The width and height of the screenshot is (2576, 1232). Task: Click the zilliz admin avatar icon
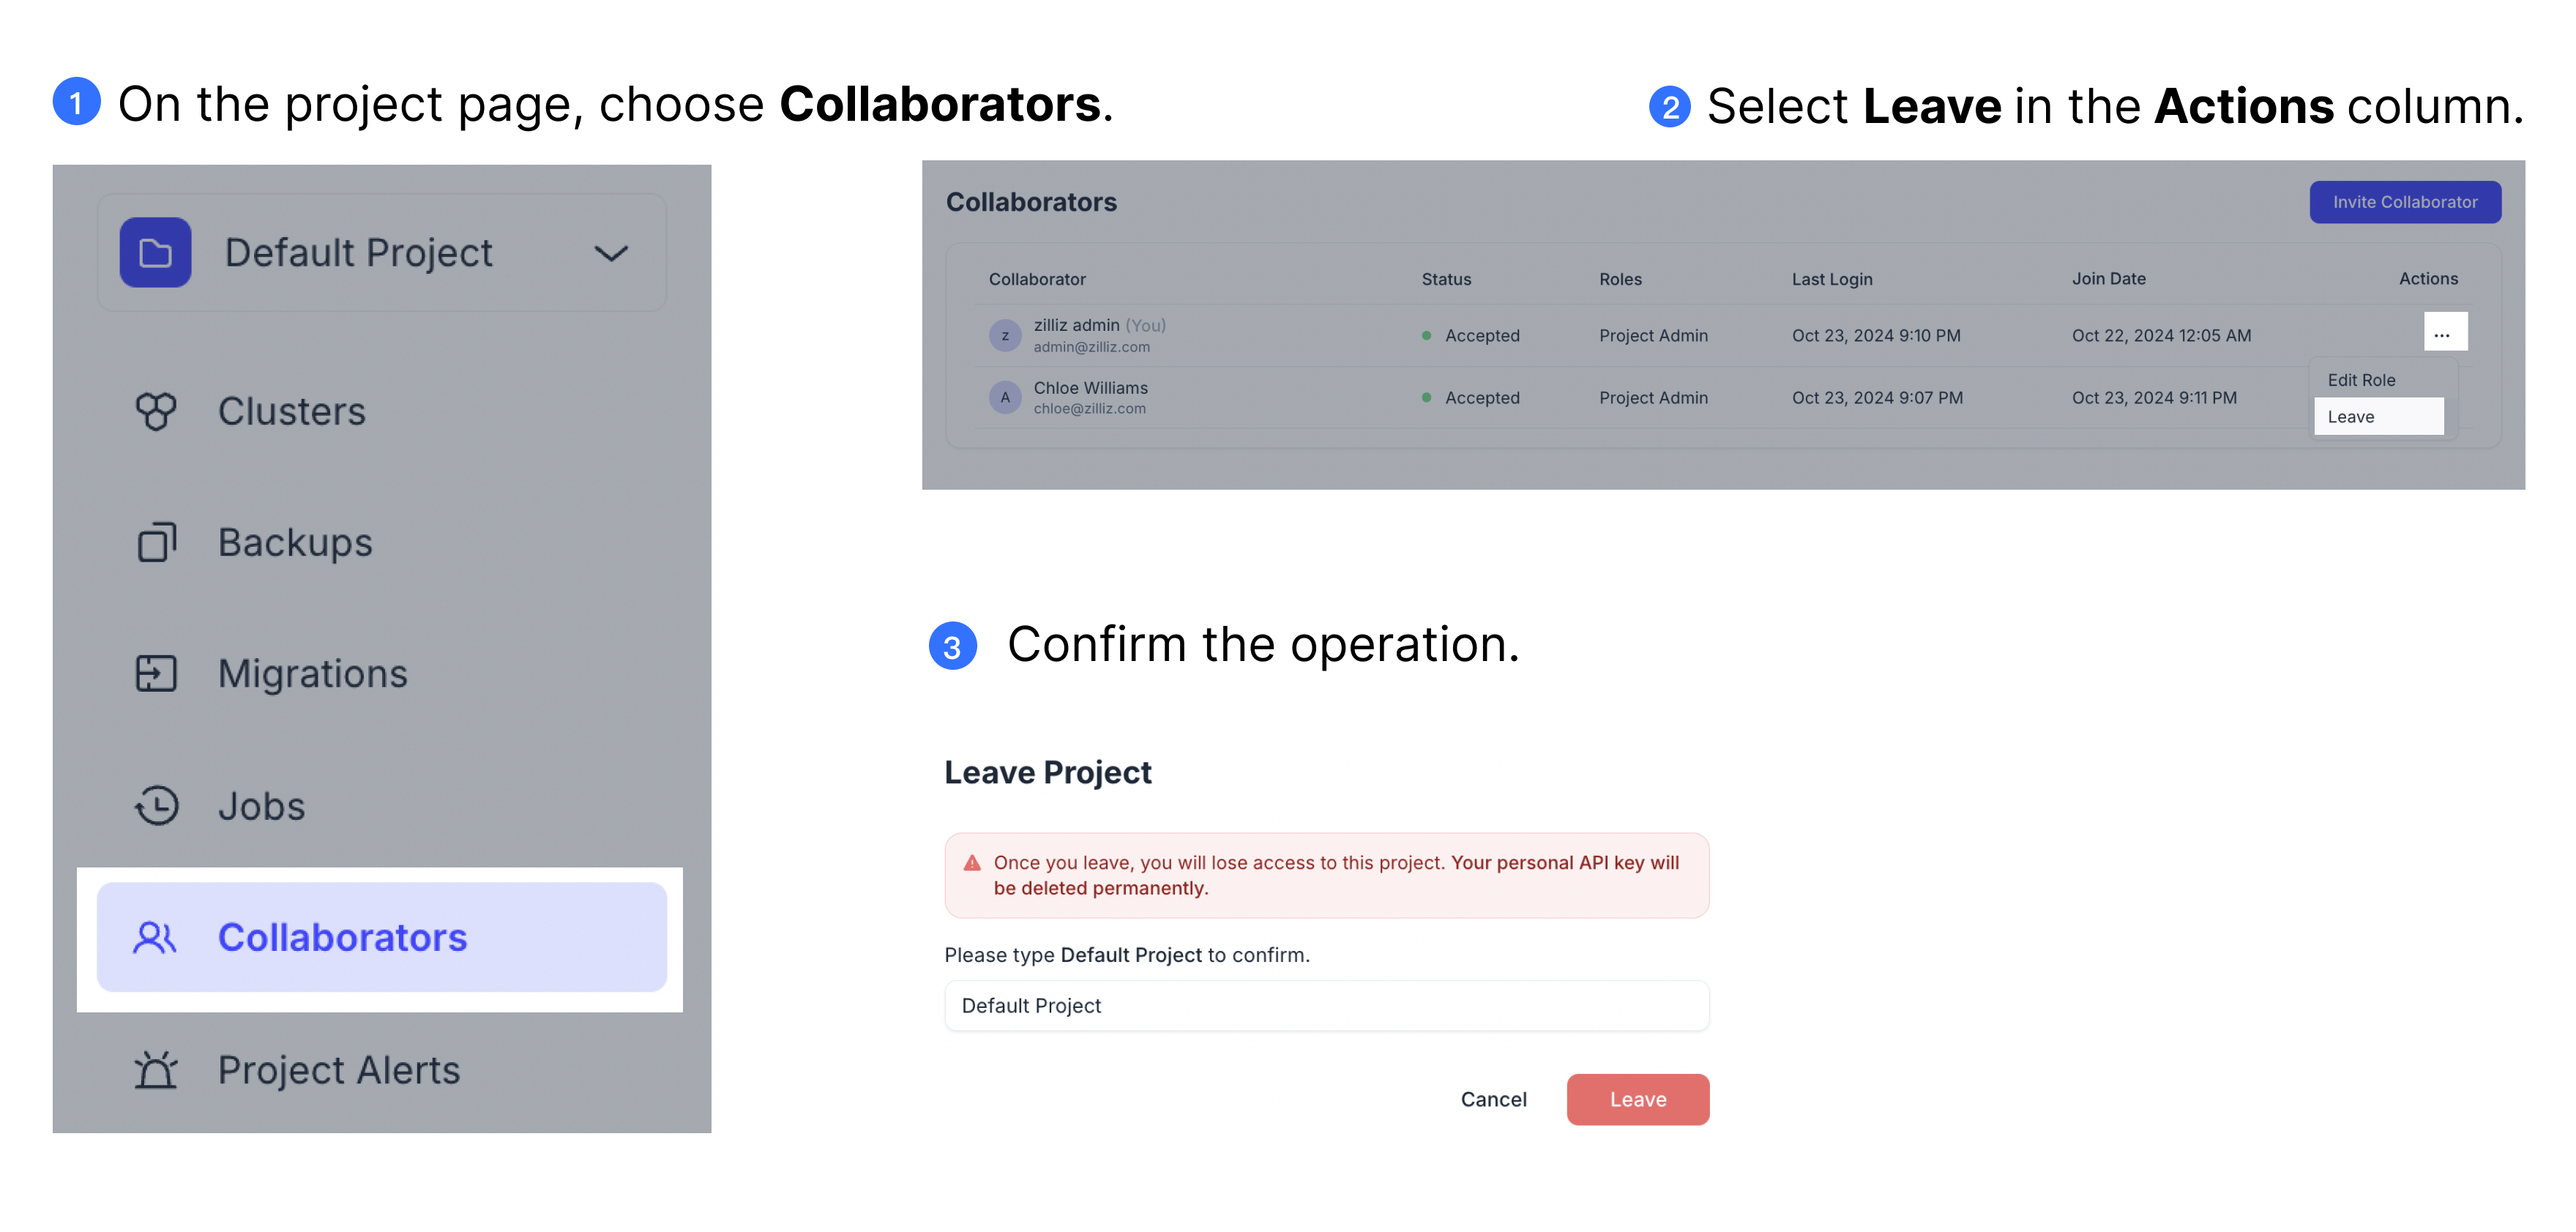click(x=1005, y=336)
